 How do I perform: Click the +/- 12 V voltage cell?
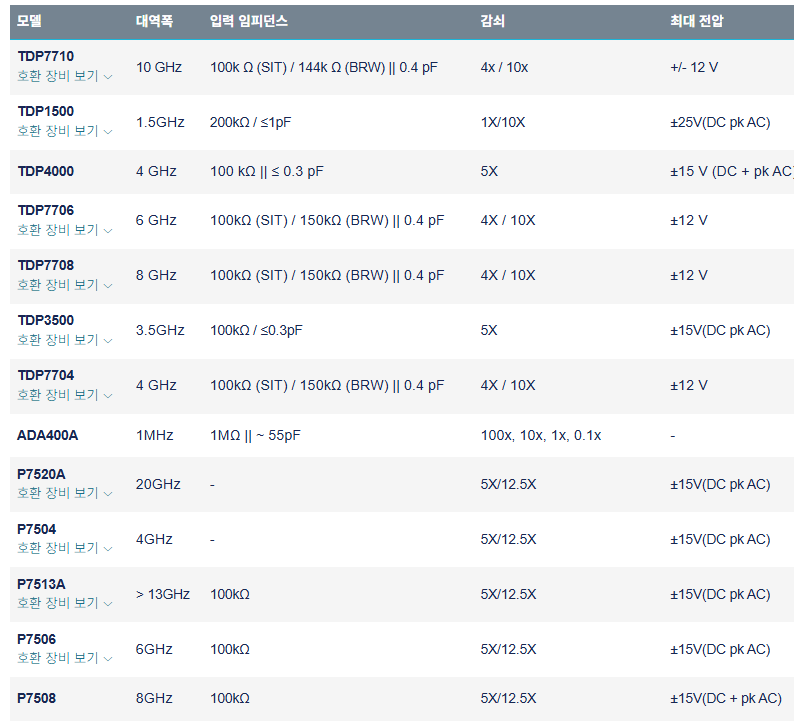694,67
